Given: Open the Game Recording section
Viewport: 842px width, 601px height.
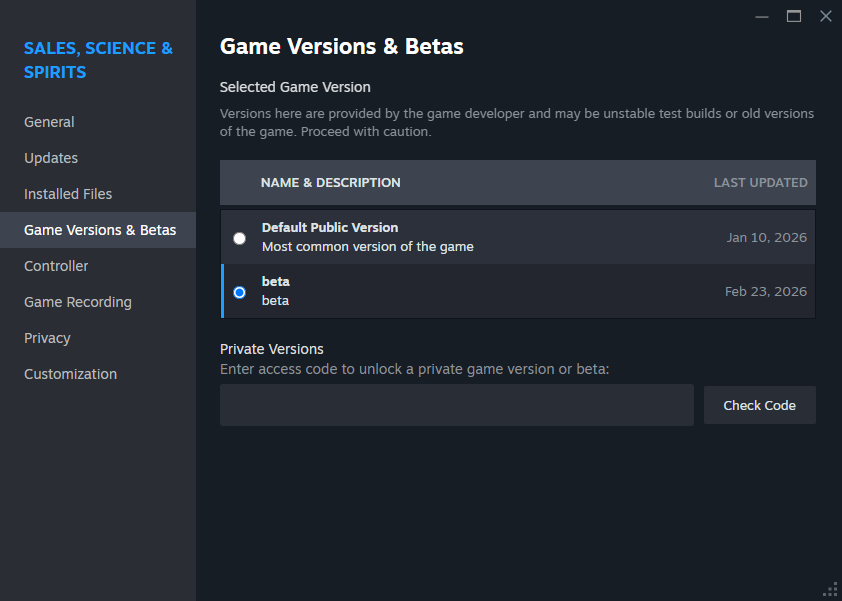Looking at the screenshot, I should (78, 302).
